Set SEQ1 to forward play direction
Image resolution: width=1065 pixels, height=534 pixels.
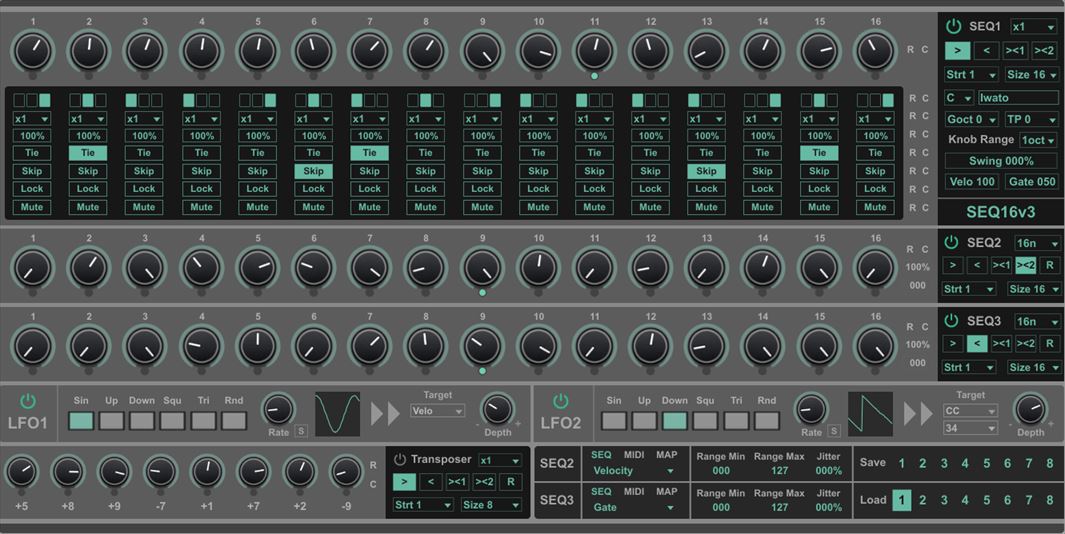pos(957,51)
